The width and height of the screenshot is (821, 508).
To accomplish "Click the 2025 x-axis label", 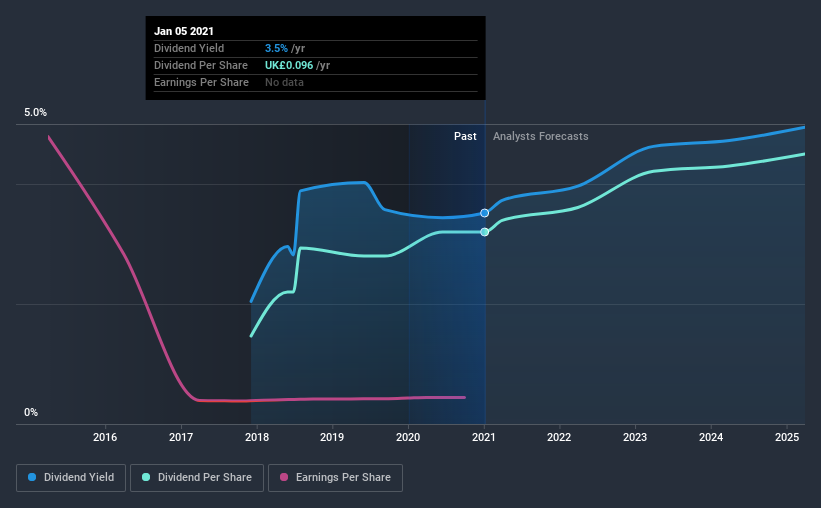I will 787,437.
